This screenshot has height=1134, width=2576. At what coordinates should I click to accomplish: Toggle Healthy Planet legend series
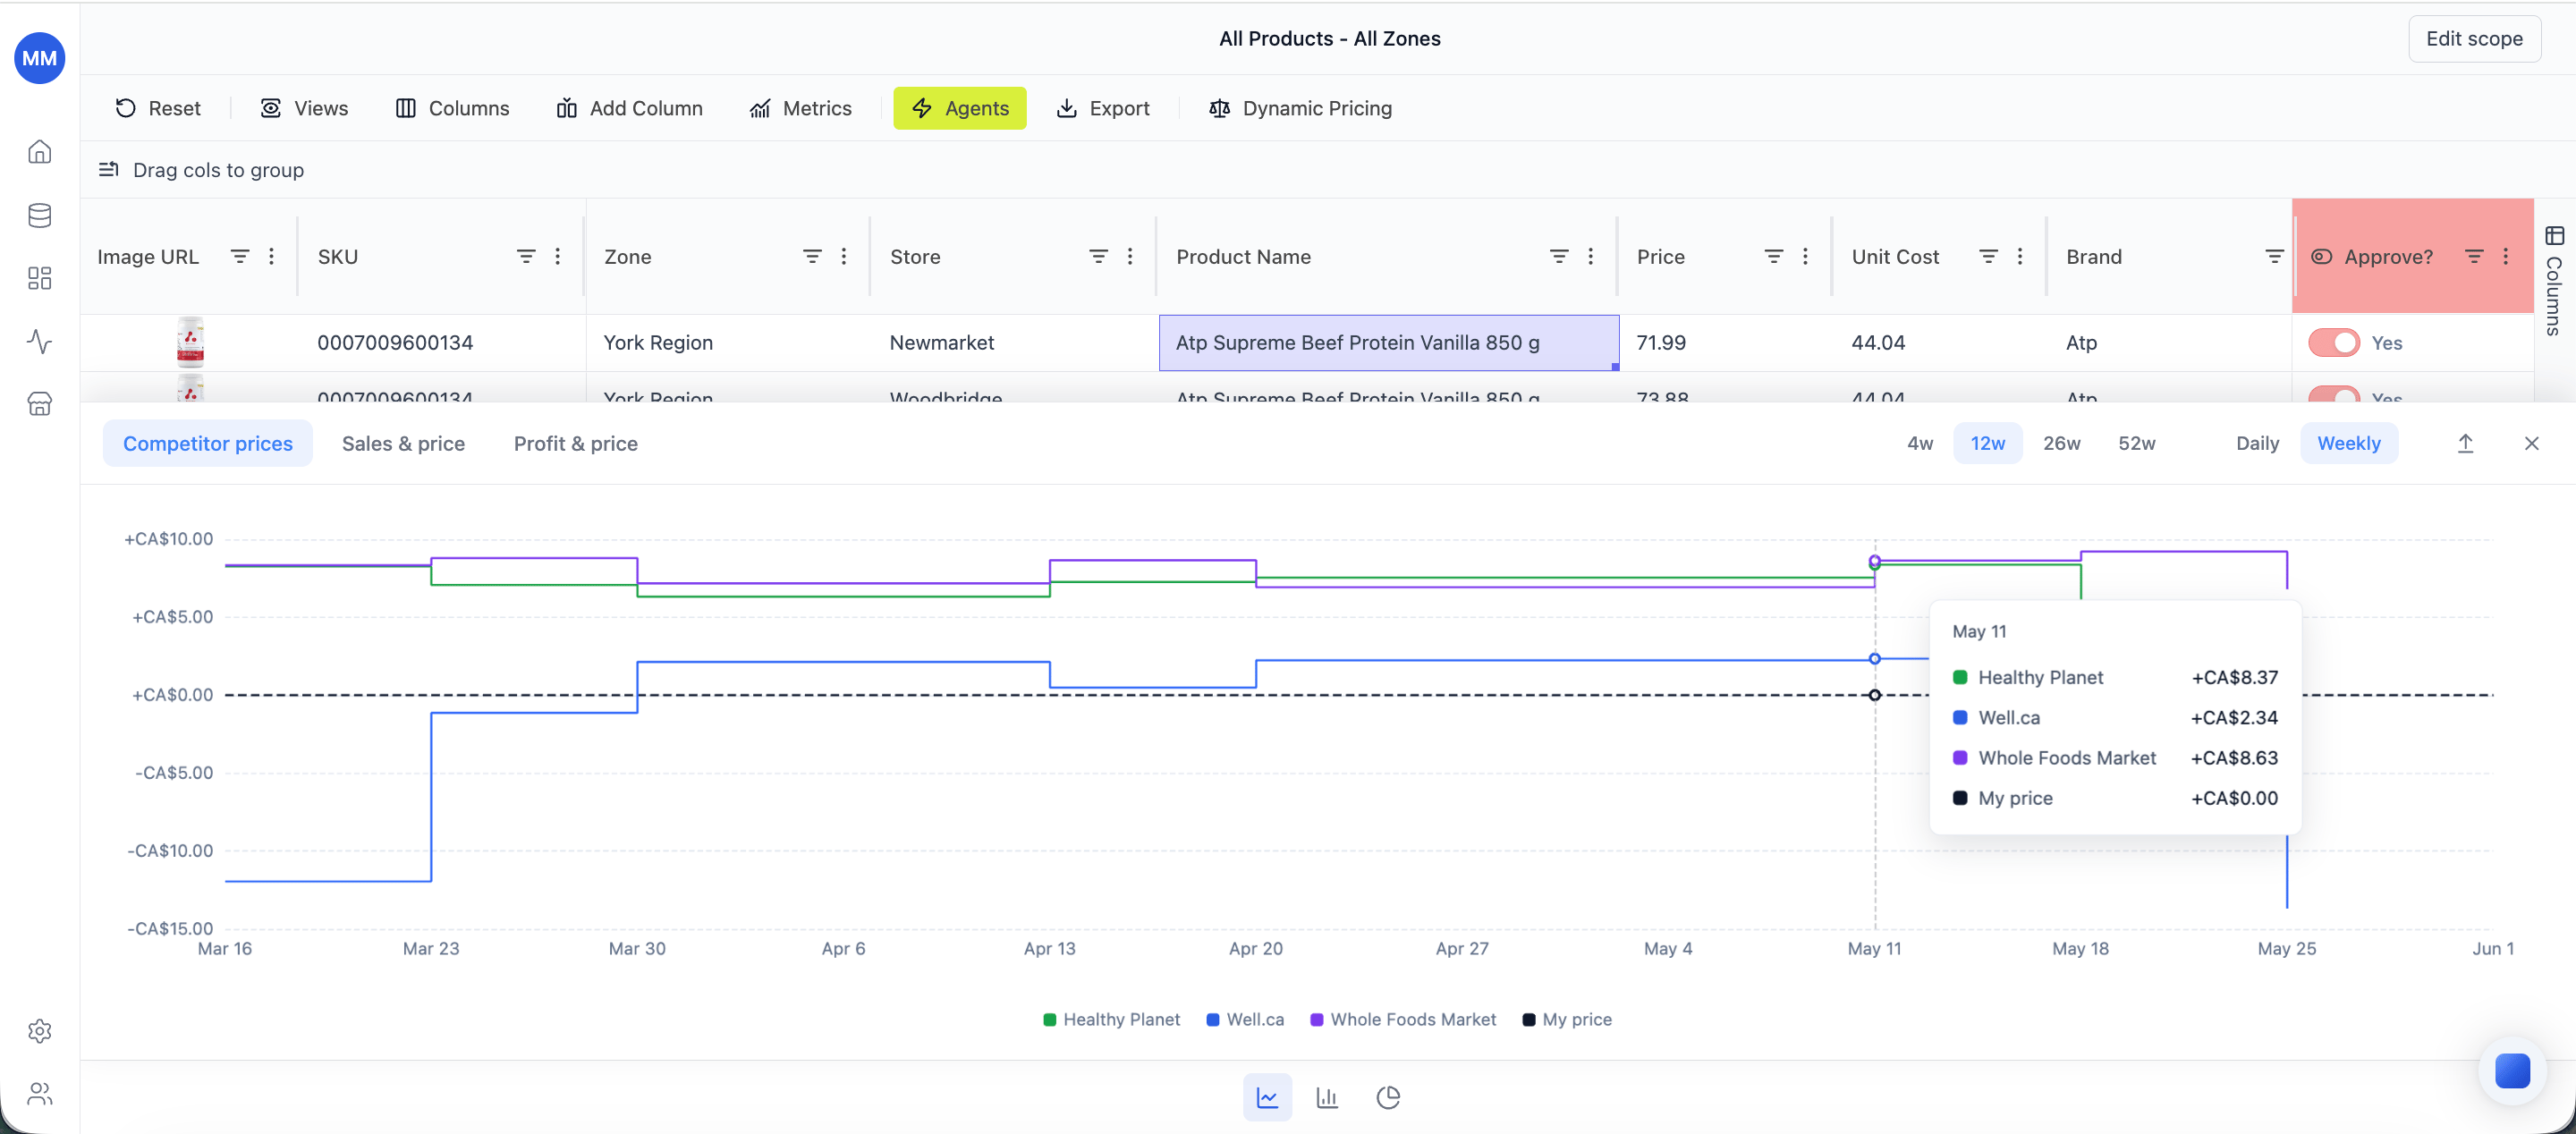coord(1111,1019)
